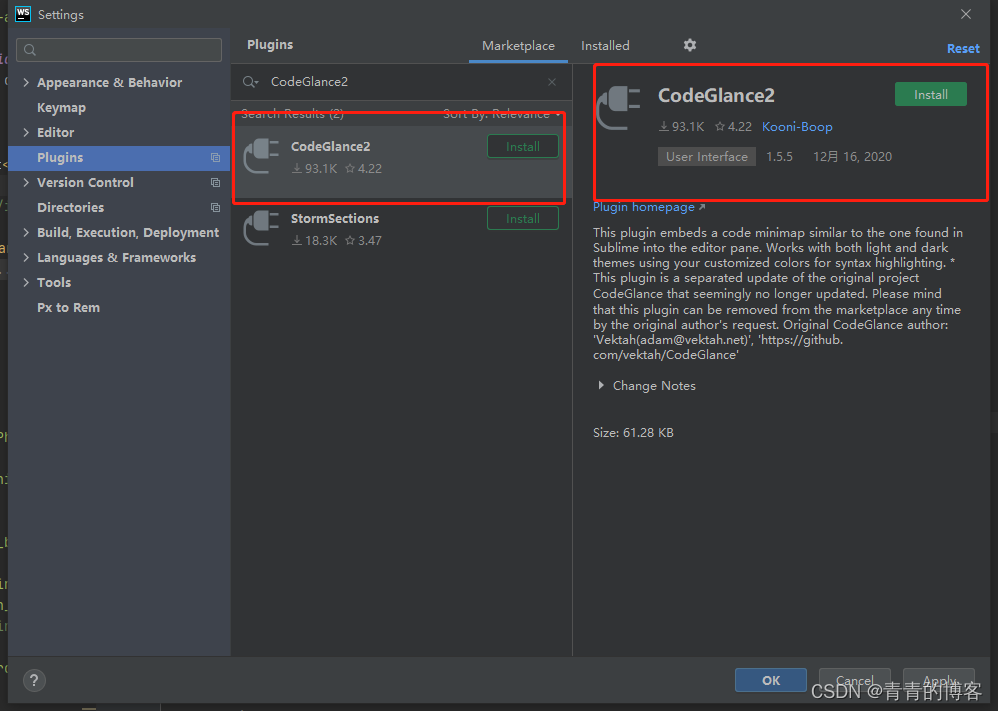Image resolution: width=998 pixels, height=711 pixels.
Task: Click the help question mark button
Action: [34, 680]
